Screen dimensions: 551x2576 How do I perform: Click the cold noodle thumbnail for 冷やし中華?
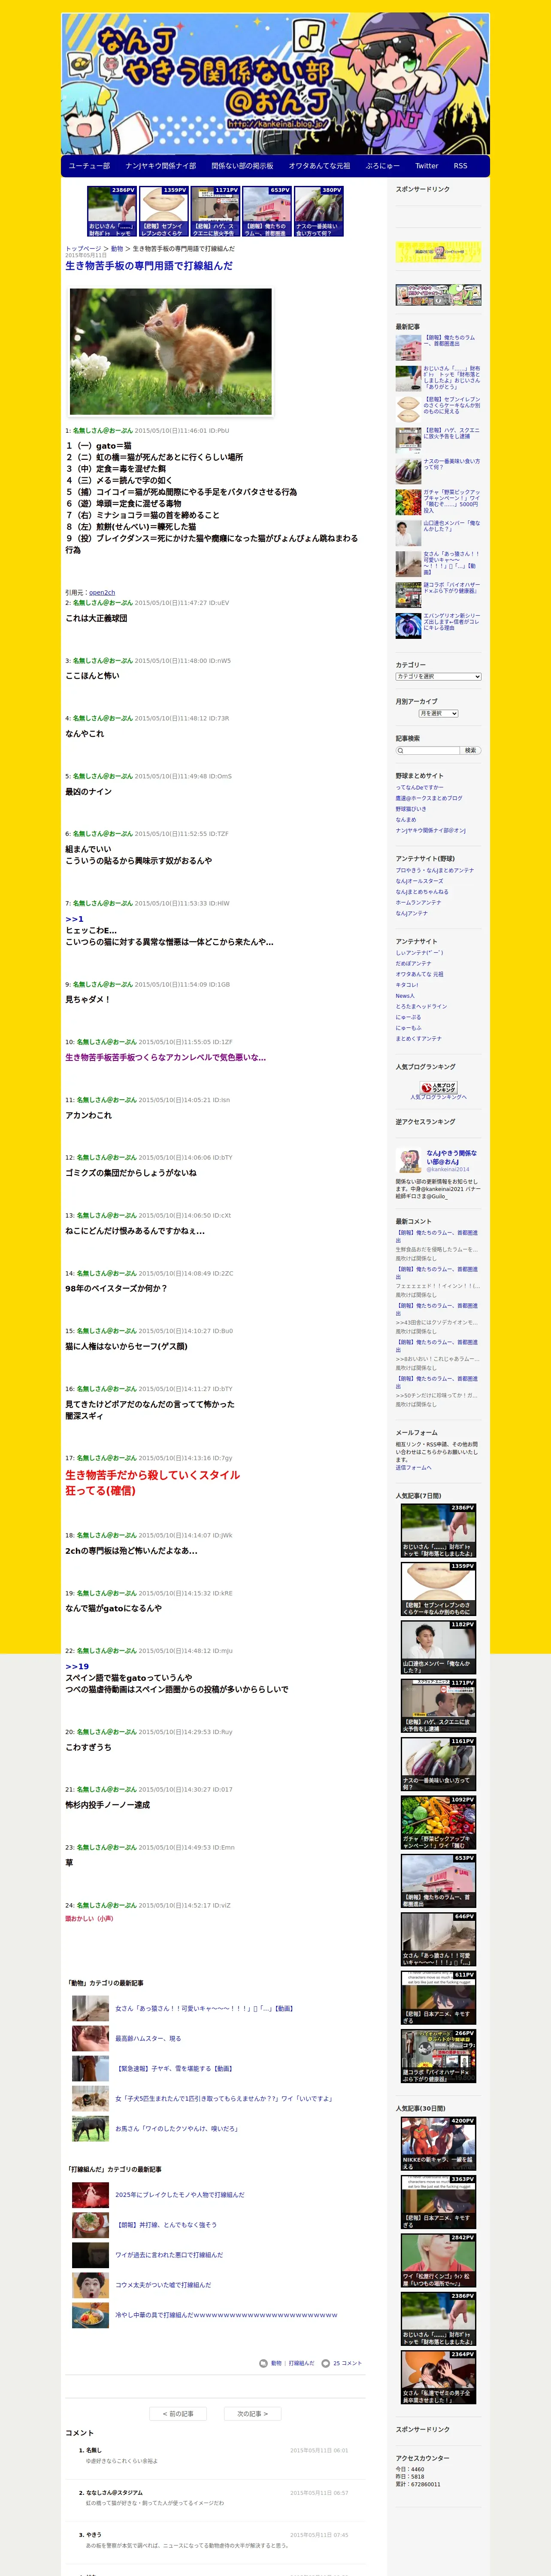(90, 2314)
